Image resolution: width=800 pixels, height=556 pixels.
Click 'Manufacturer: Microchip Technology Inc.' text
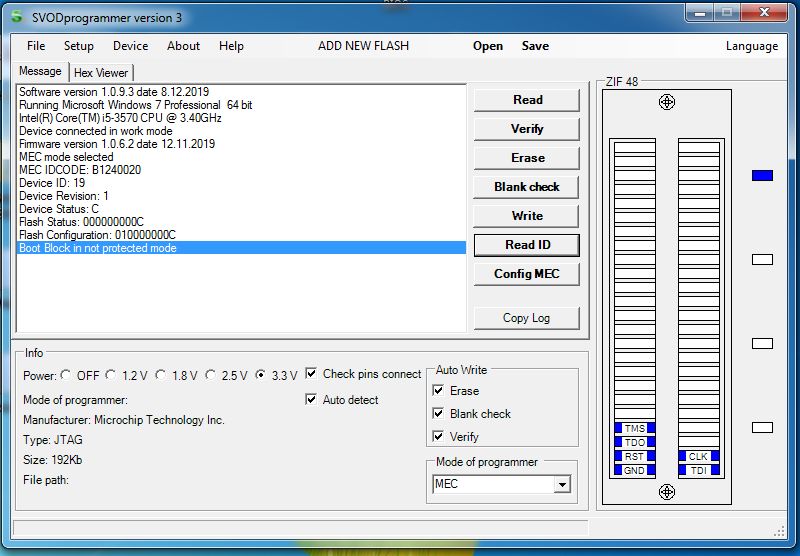coord(123,420)
